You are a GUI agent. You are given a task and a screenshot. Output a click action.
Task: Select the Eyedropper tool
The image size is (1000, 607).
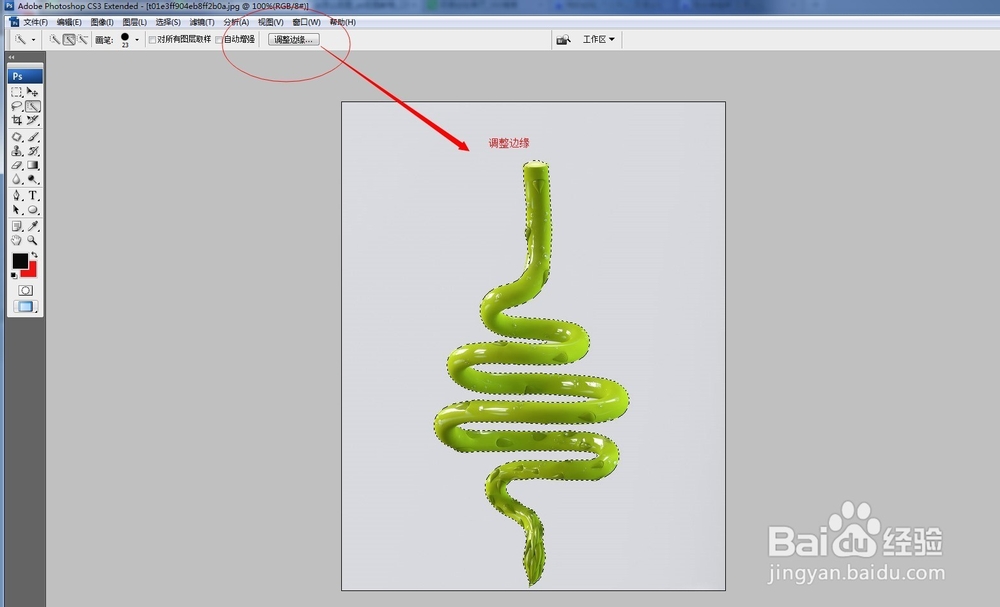click(x=33, y=226)
